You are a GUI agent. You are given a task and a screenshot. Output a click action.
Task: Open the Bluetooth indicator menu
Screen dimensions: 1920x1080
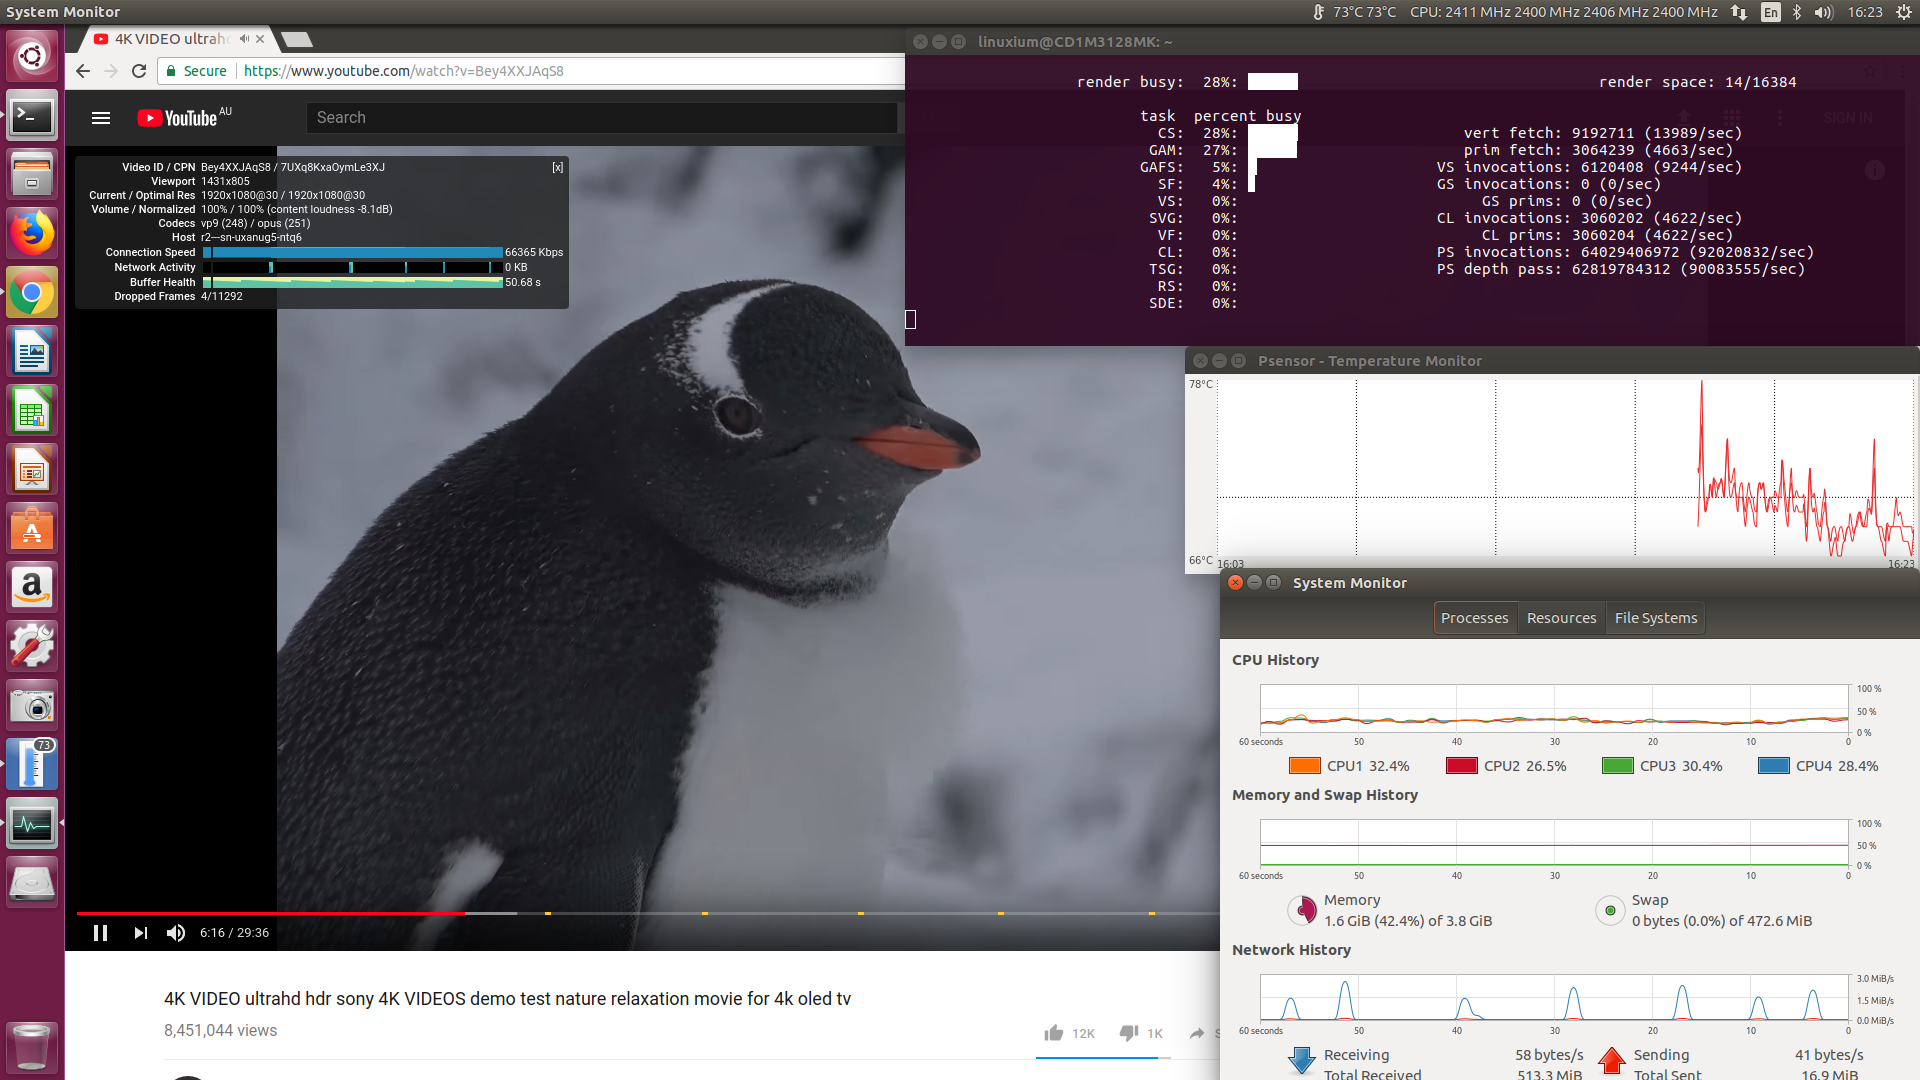point(1797,12)
